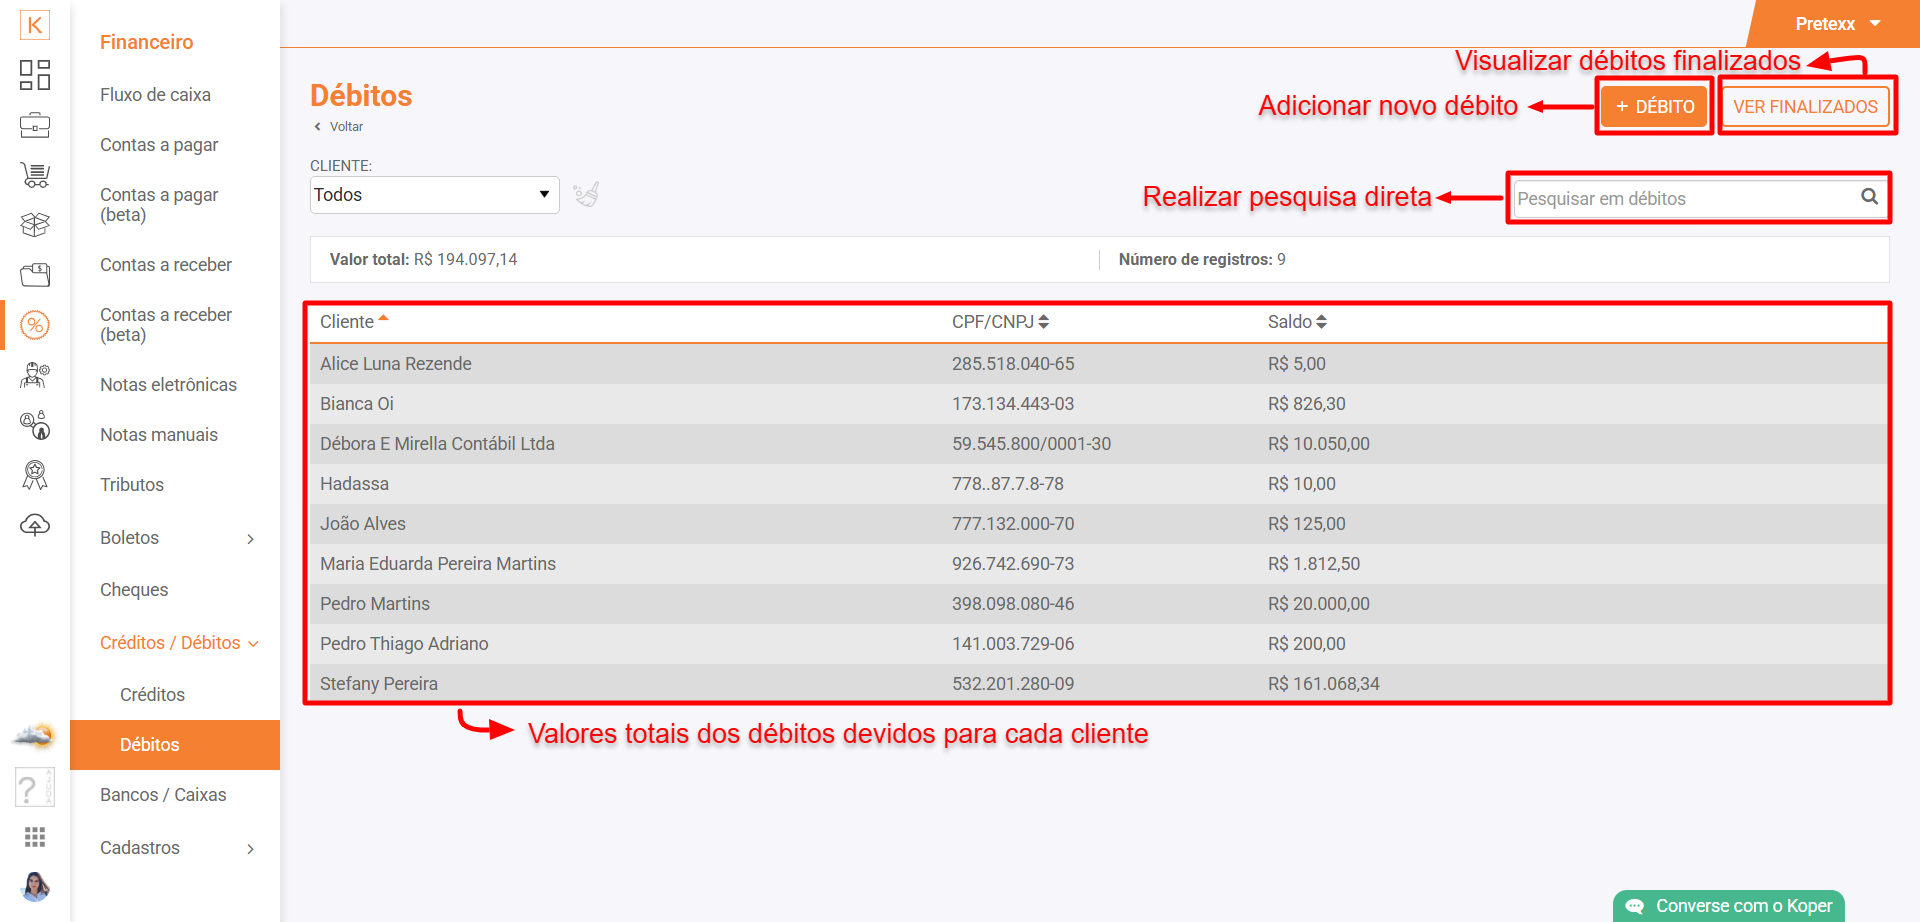Open the Cliente dropdown showing Todos
This screenshot has height=922, width=1920.
point(434,195)
